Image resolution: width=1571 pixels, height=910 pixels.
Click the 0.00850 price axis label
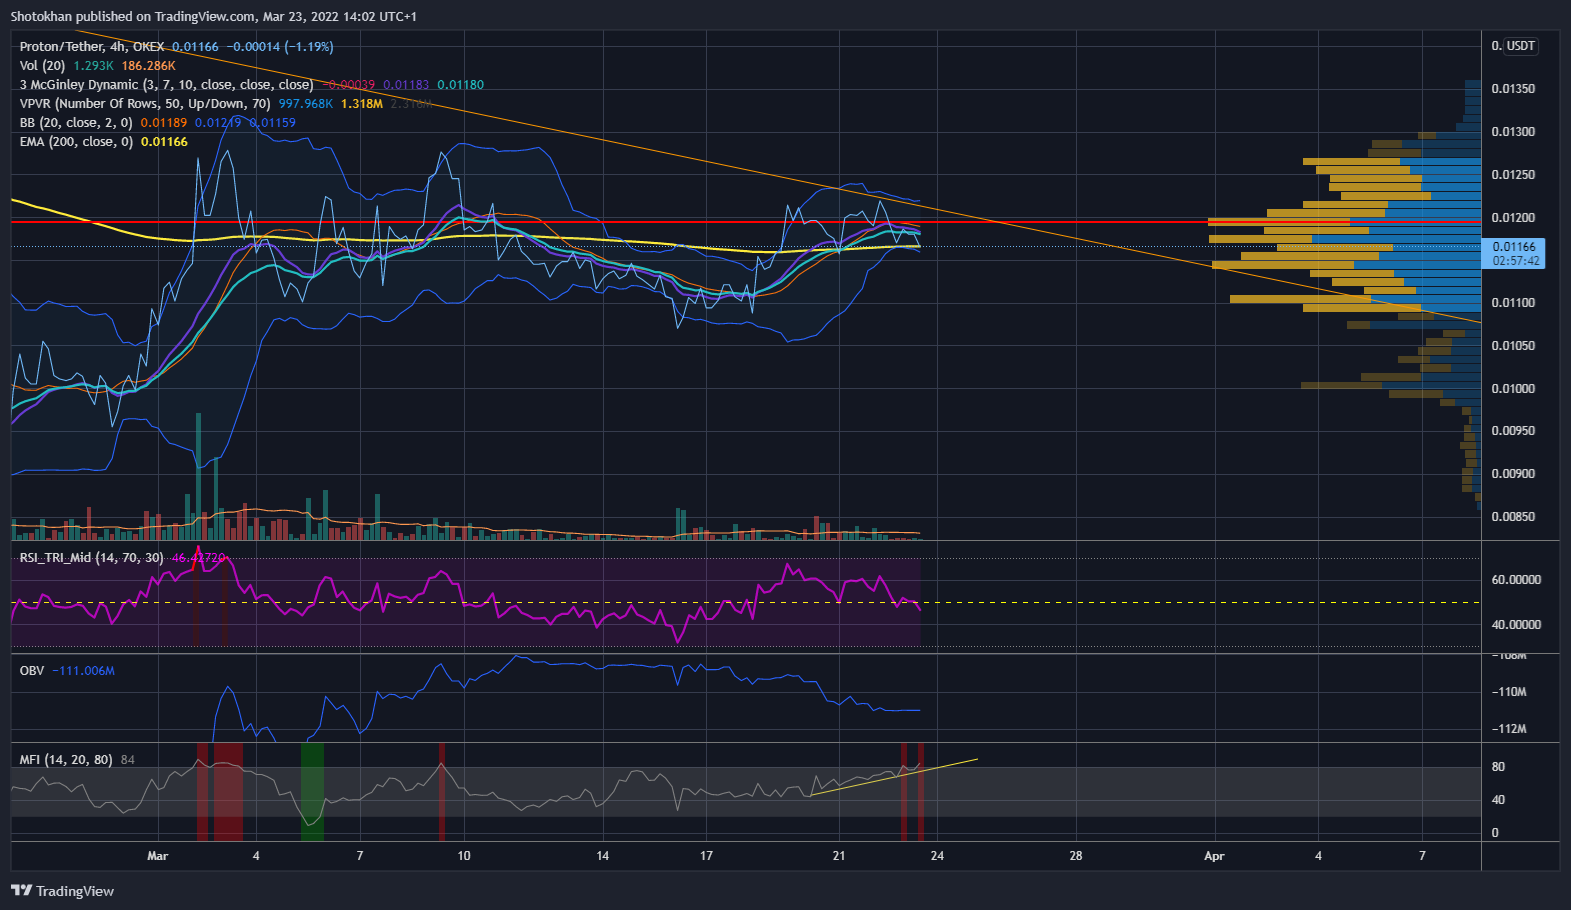click(1513, 517)
